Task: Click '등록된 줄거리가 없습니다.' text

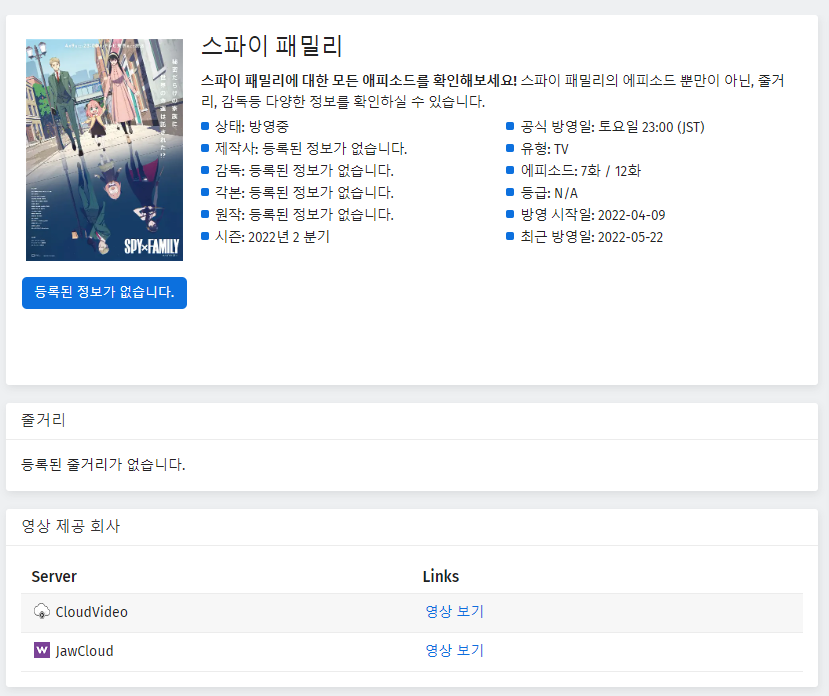Action: (103, 465)
